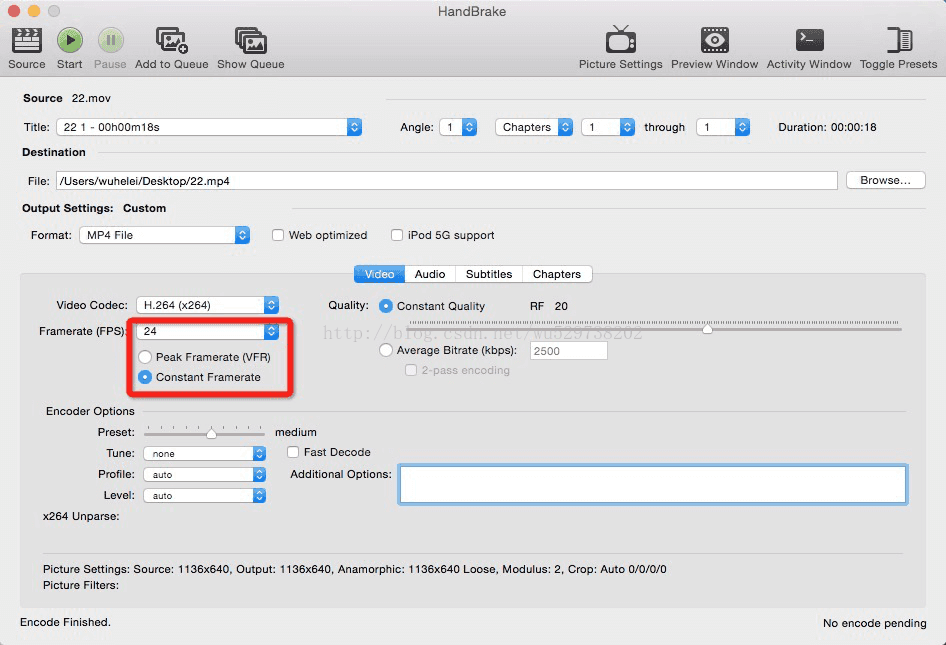946x645 pixels.
Task: Enable the iPod 5G support checkbox
Action: pos(396,235)
